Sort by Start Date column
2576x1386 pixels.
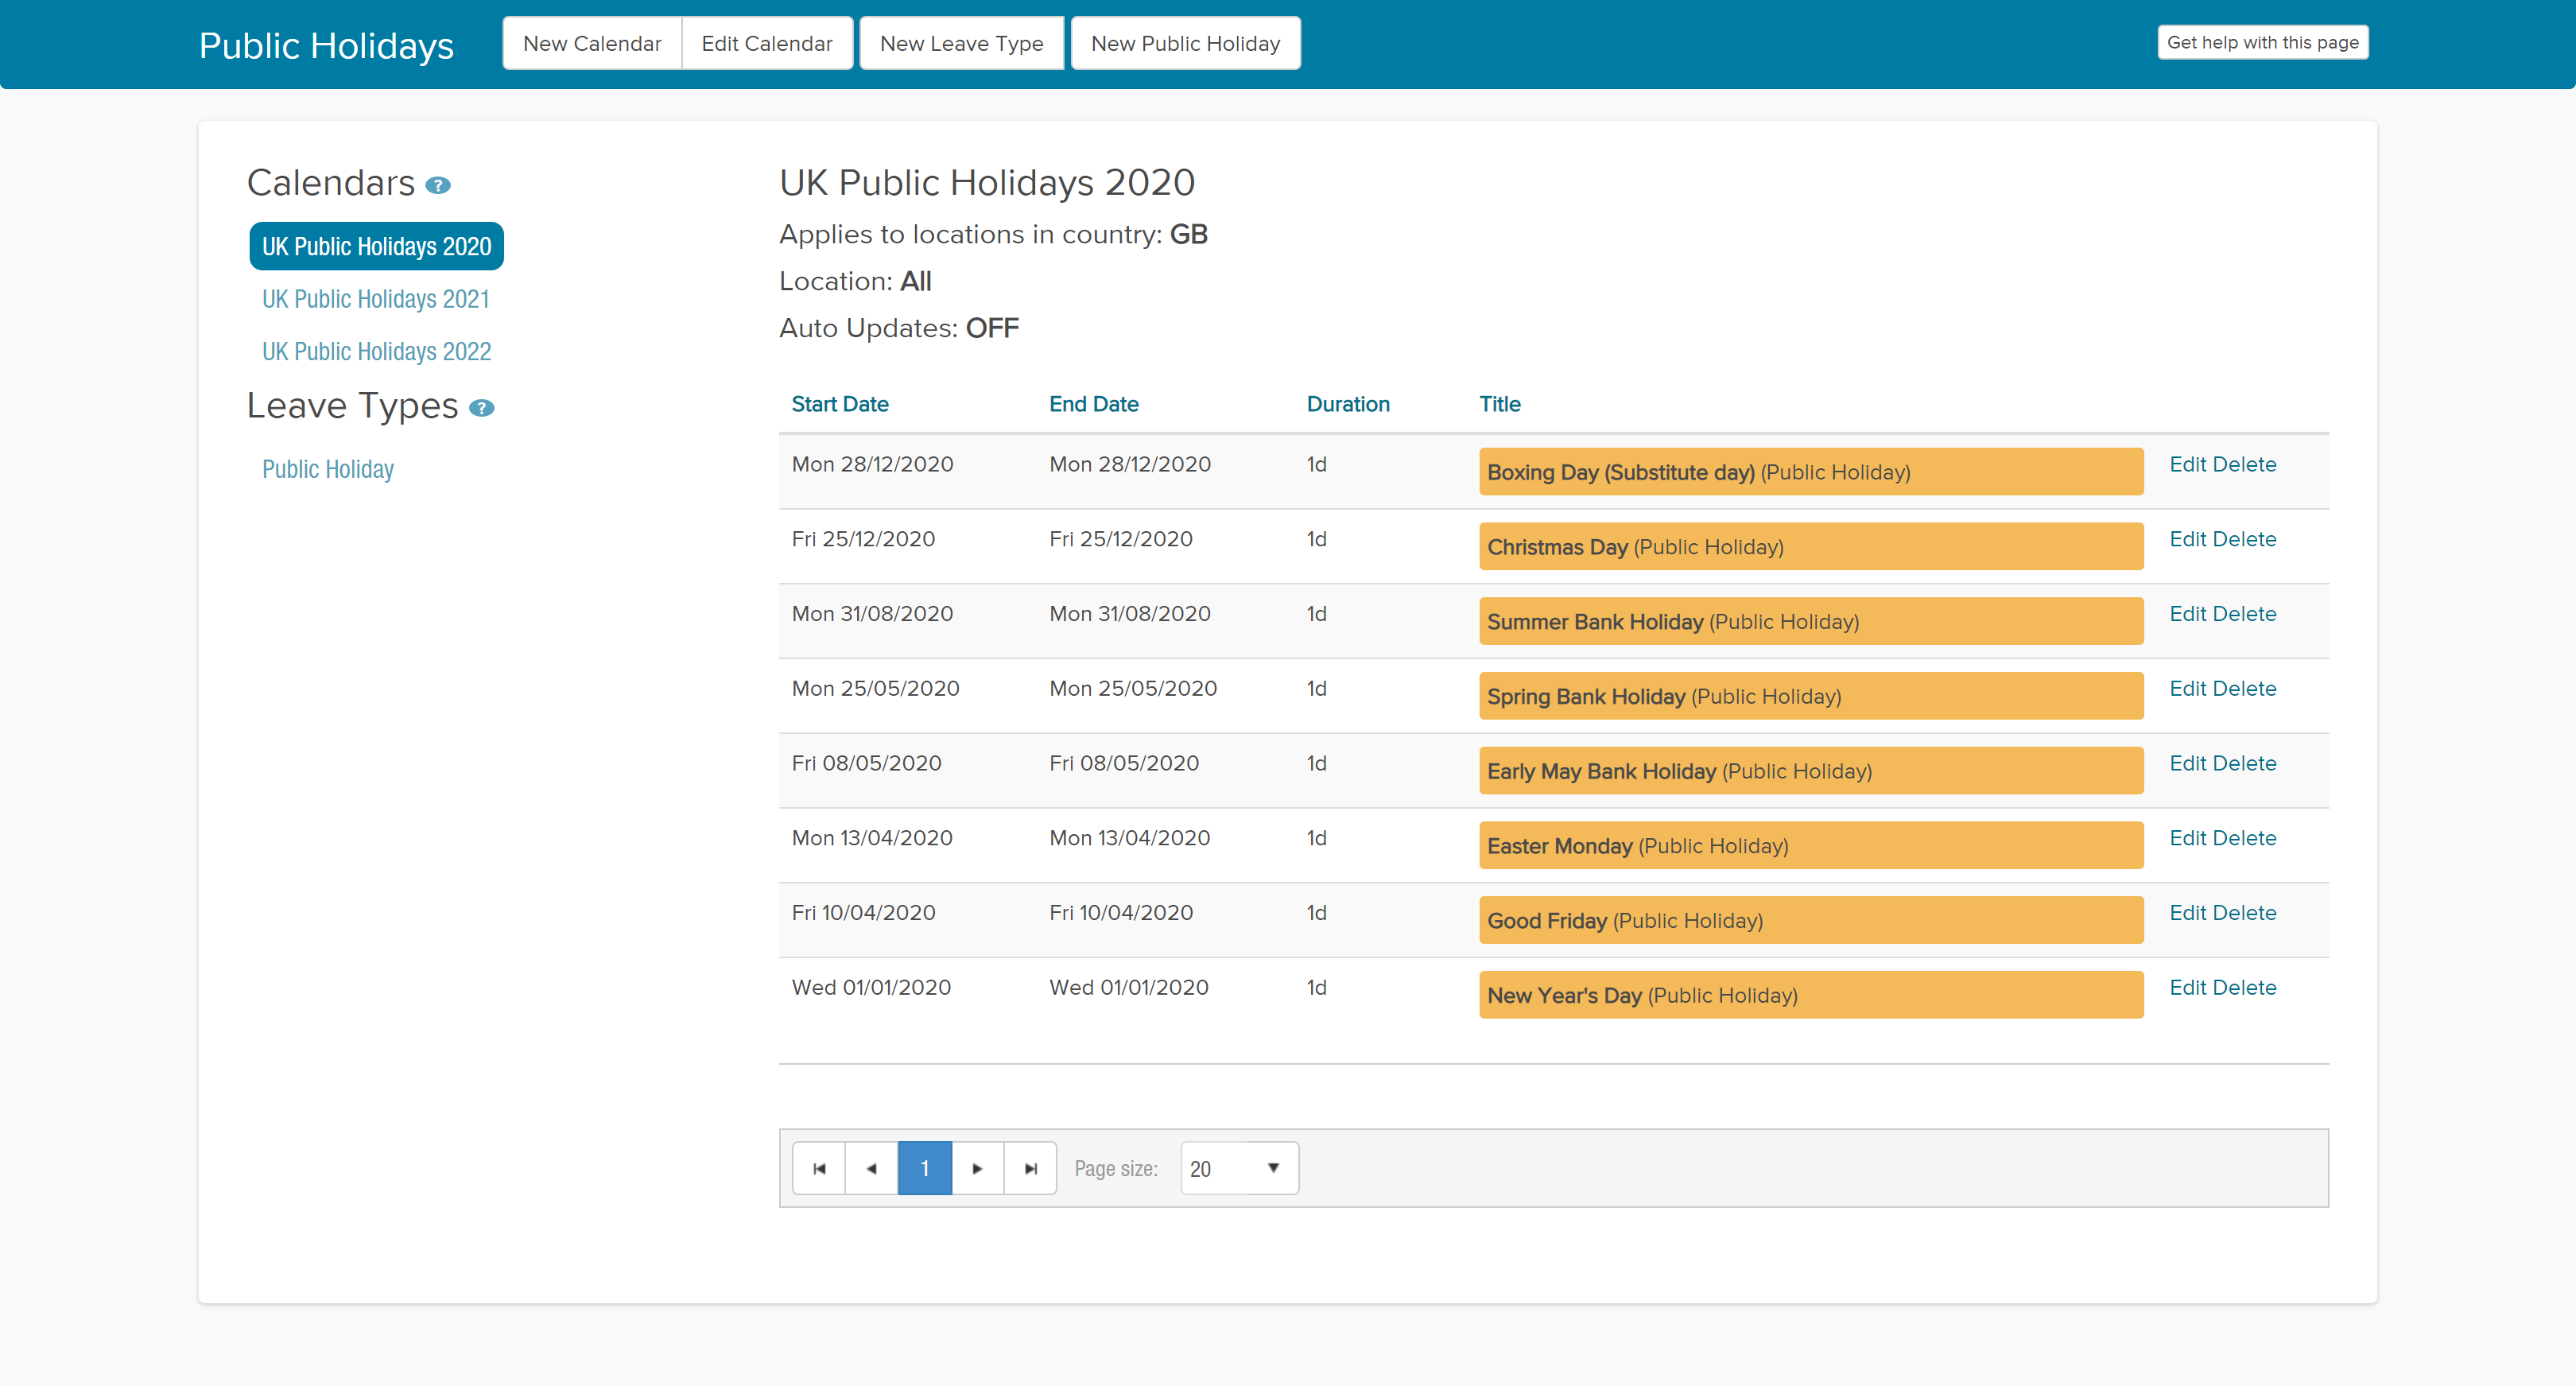coord(840,404)
